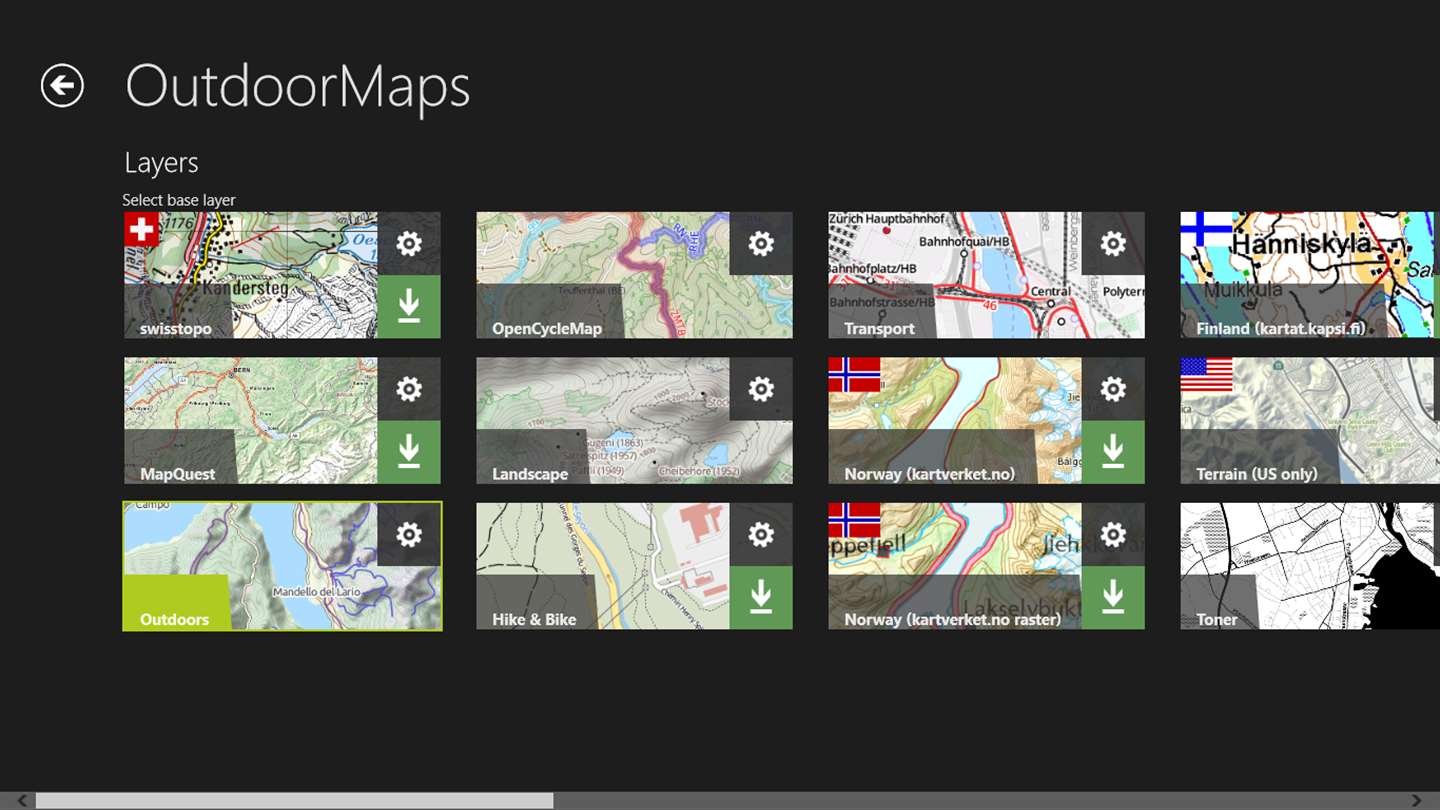
Task: Pick the Finland (kartat.kapsi.fi) layer
Action: pyautogui.click(x=1310, y=275)
